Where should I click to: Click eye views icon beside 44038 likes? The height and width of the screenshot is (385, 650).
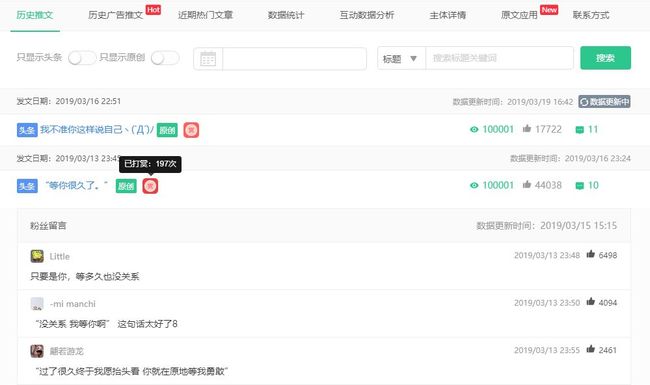tap(474, 185)
